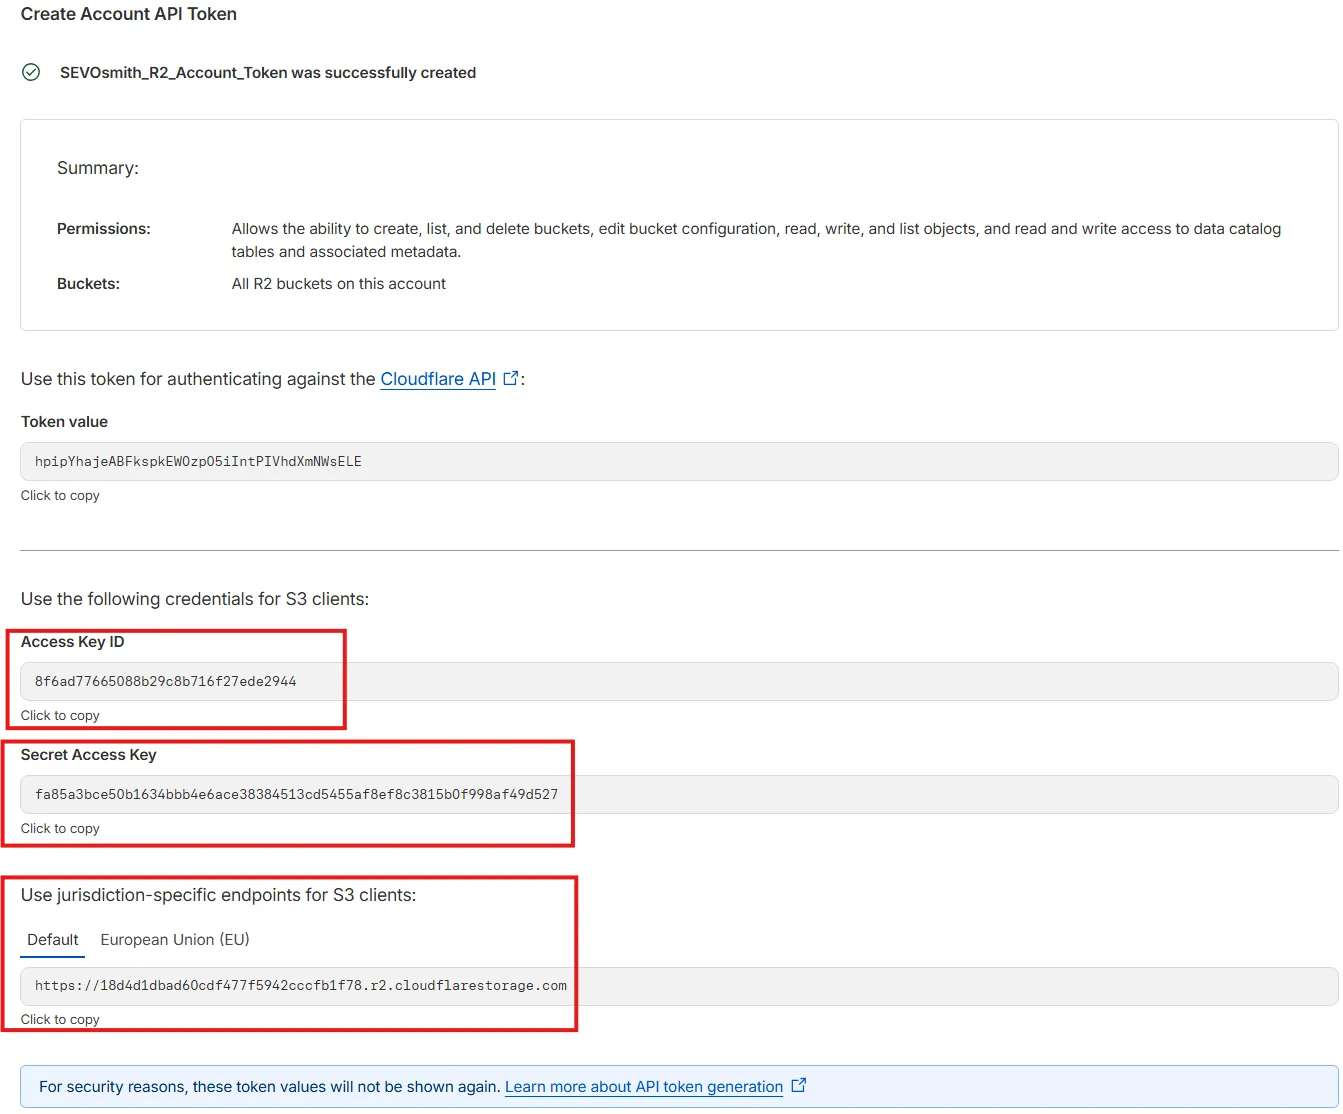Copy the Secret Access Key field
The height and width of the screenshot is (1114, 1343).
click(x=679, y=795)
